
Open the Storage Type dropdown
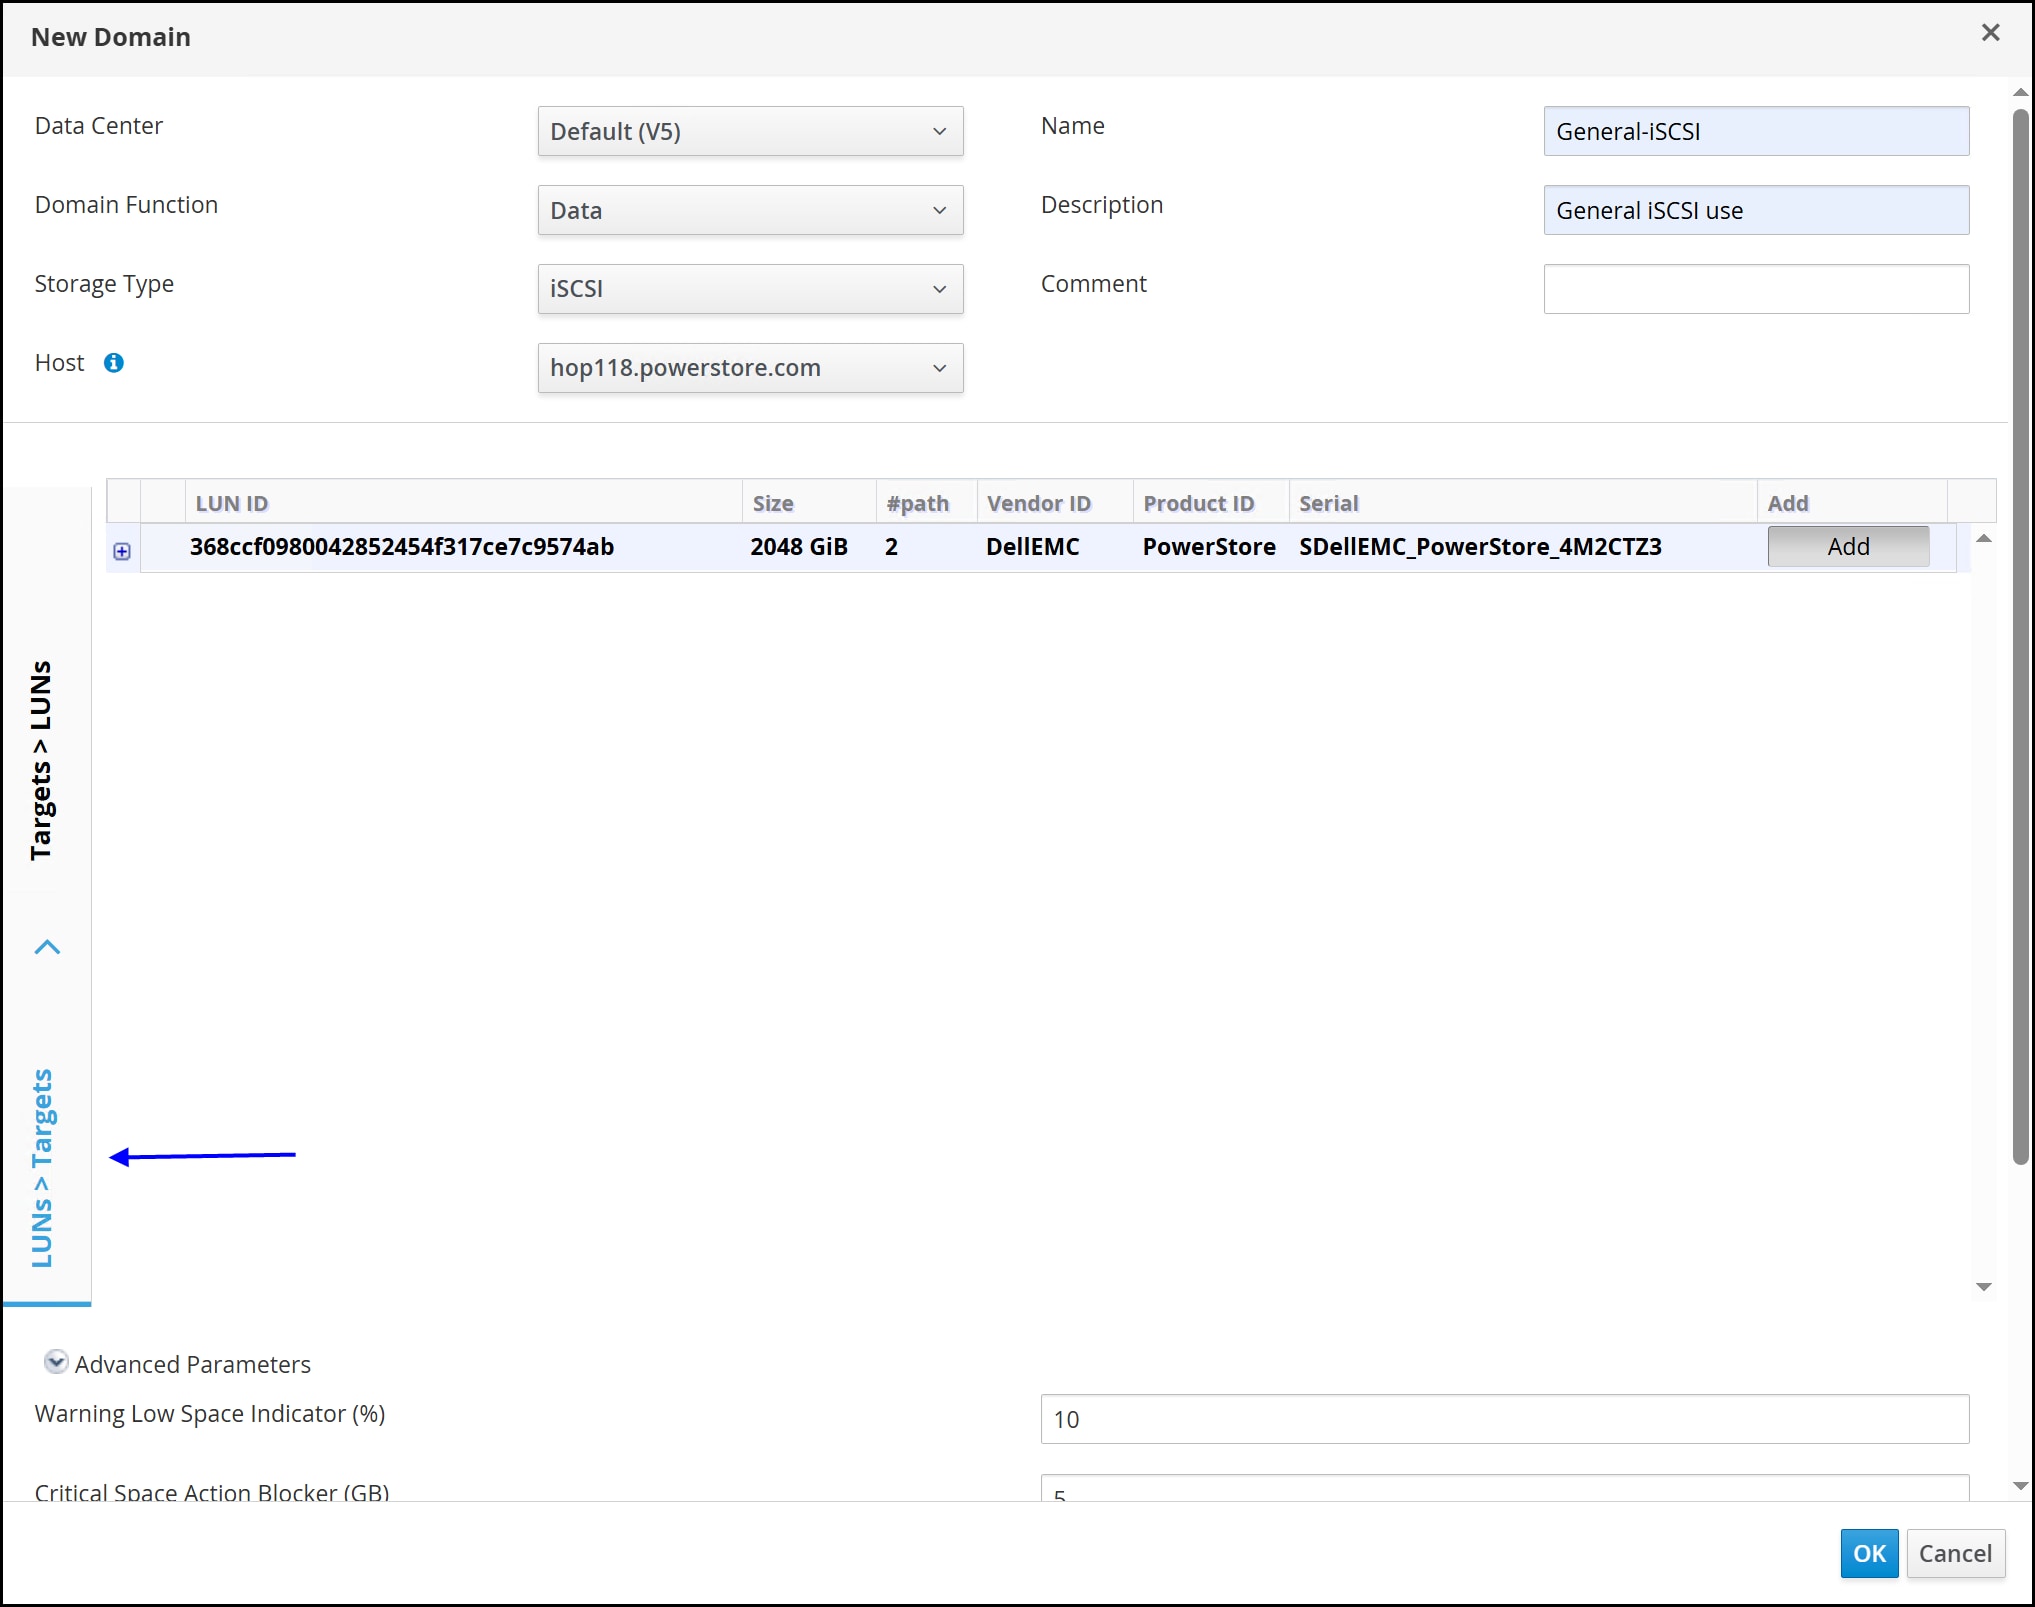pos(750,289)
